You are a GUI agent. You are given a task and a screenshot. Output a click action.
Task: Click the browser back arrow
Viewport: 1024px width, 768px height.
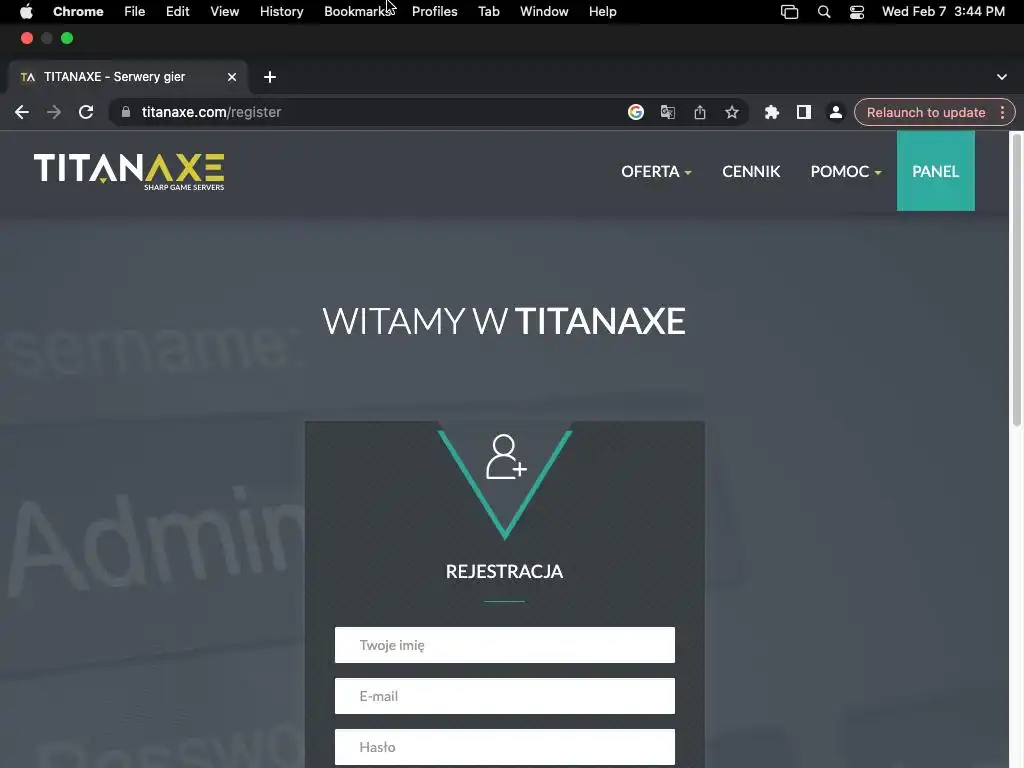(x=22, y=112)
